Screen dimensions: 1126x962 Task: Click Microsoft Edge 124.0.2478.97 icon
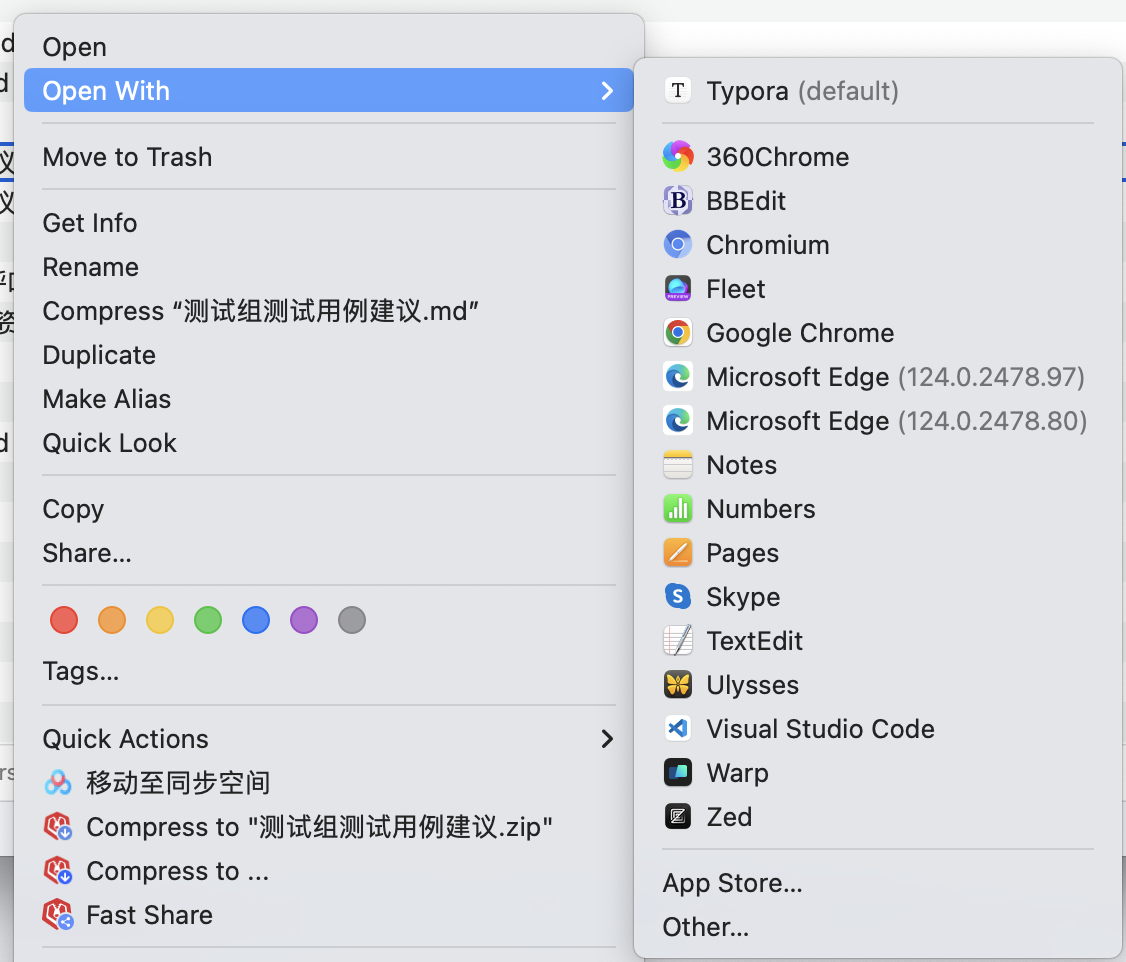pyautogui.click(x=677, y=377)
